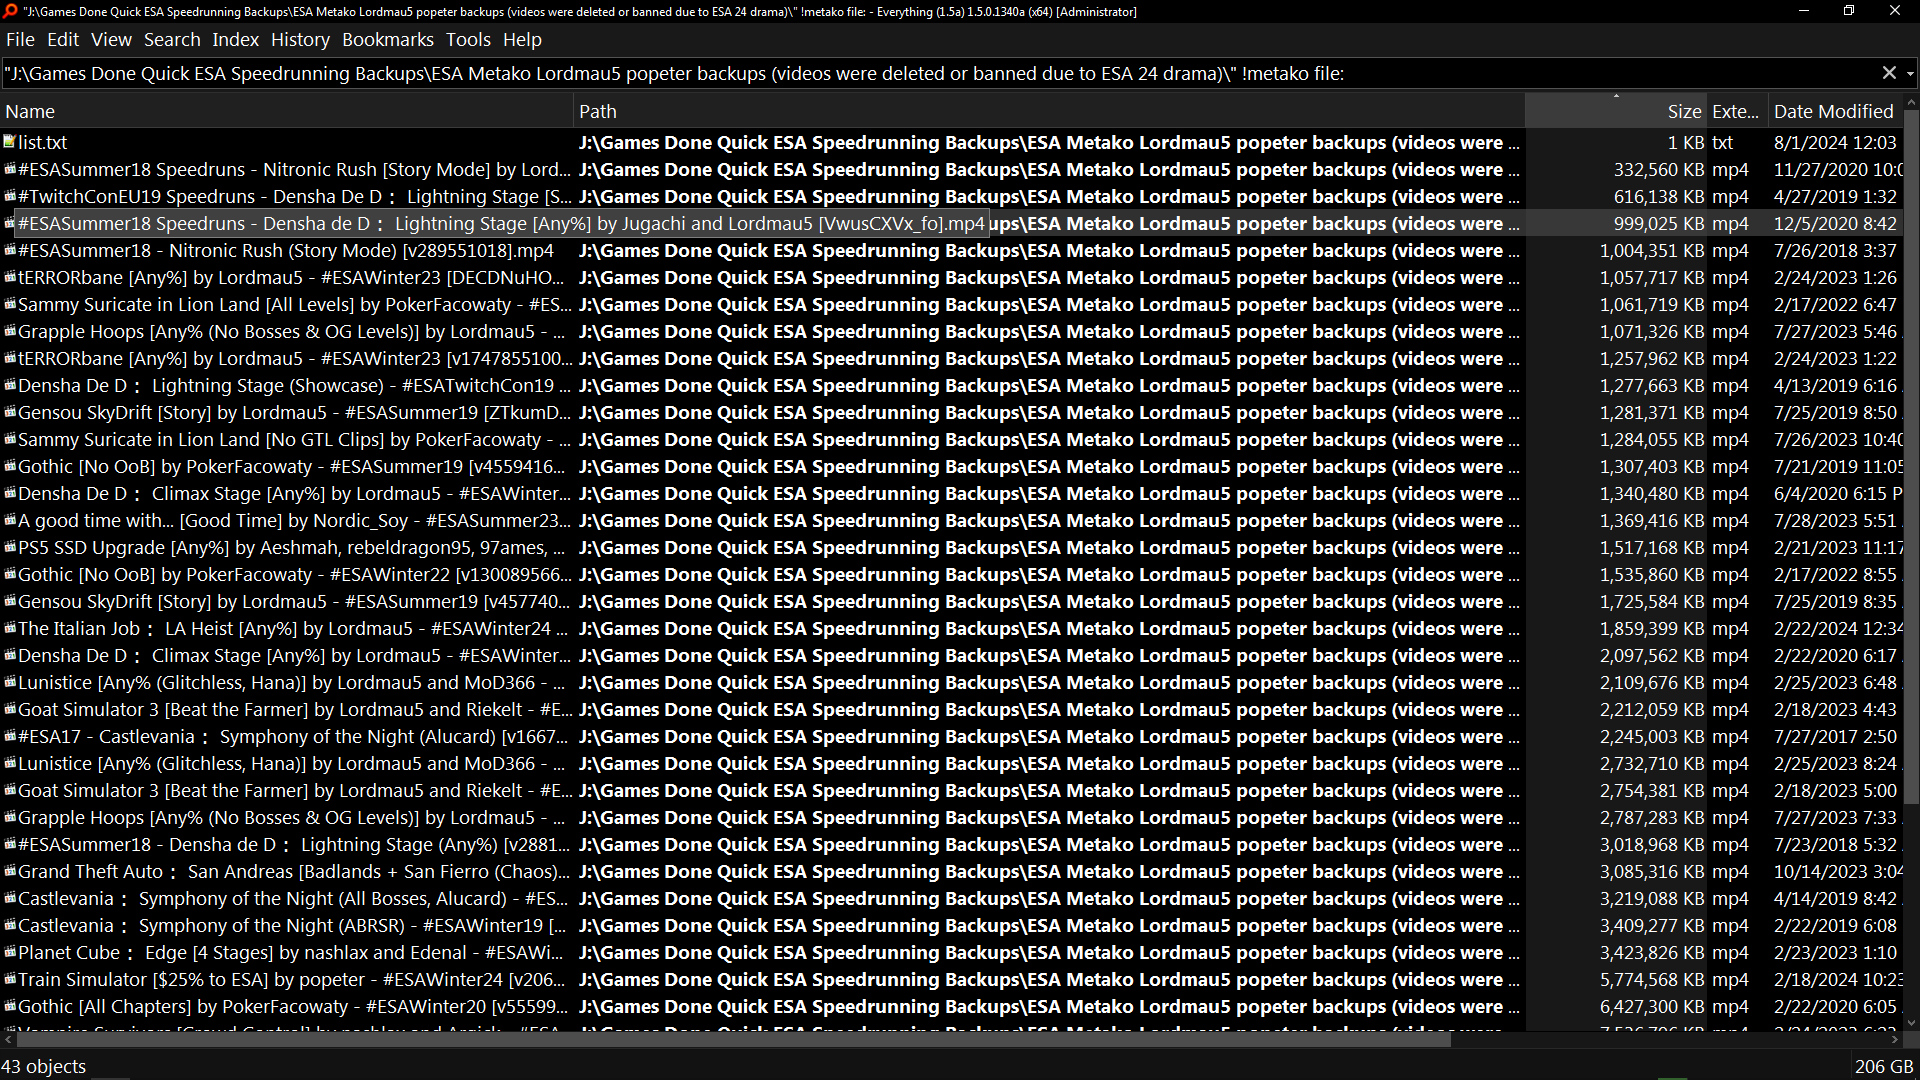Open the Help menu
Screen dimensions: 1920x1080
(522, 40)
